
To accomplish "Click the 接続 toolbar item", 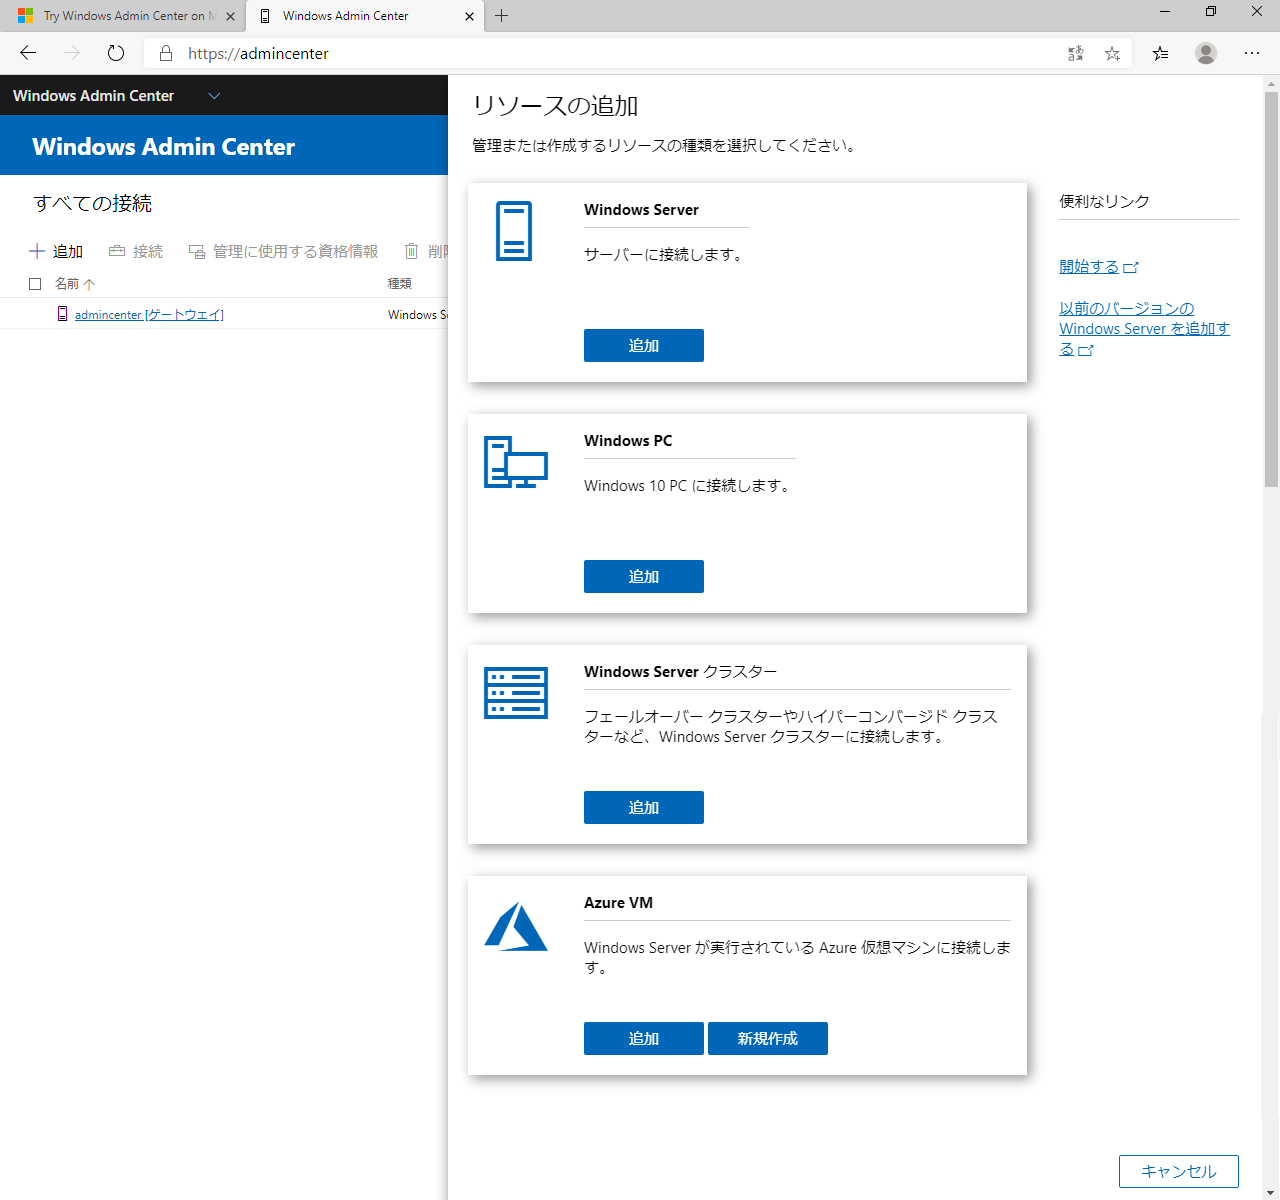I will click(x=136, y=251).
